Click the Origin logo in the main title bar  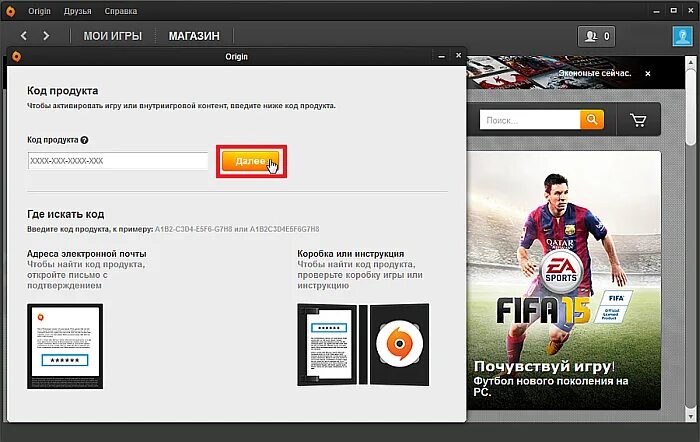(10, 11)
